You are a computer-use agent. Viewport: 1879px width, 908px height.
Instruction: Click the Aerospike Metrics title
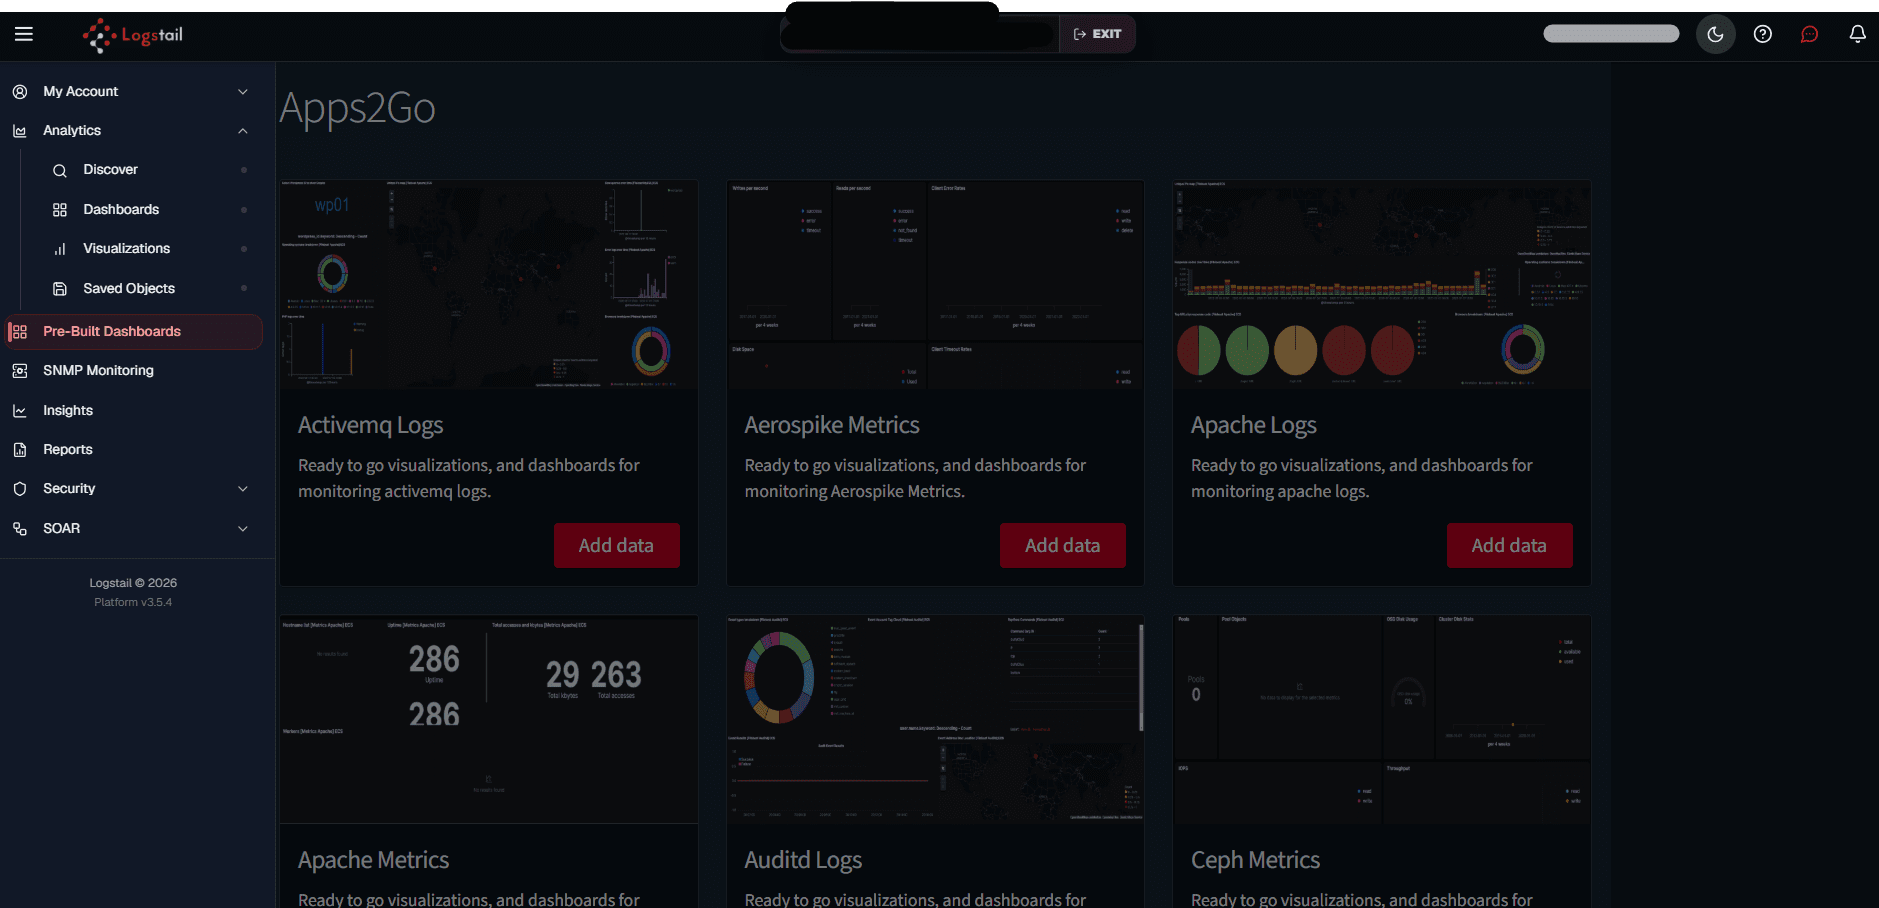[x=832, y=426]
